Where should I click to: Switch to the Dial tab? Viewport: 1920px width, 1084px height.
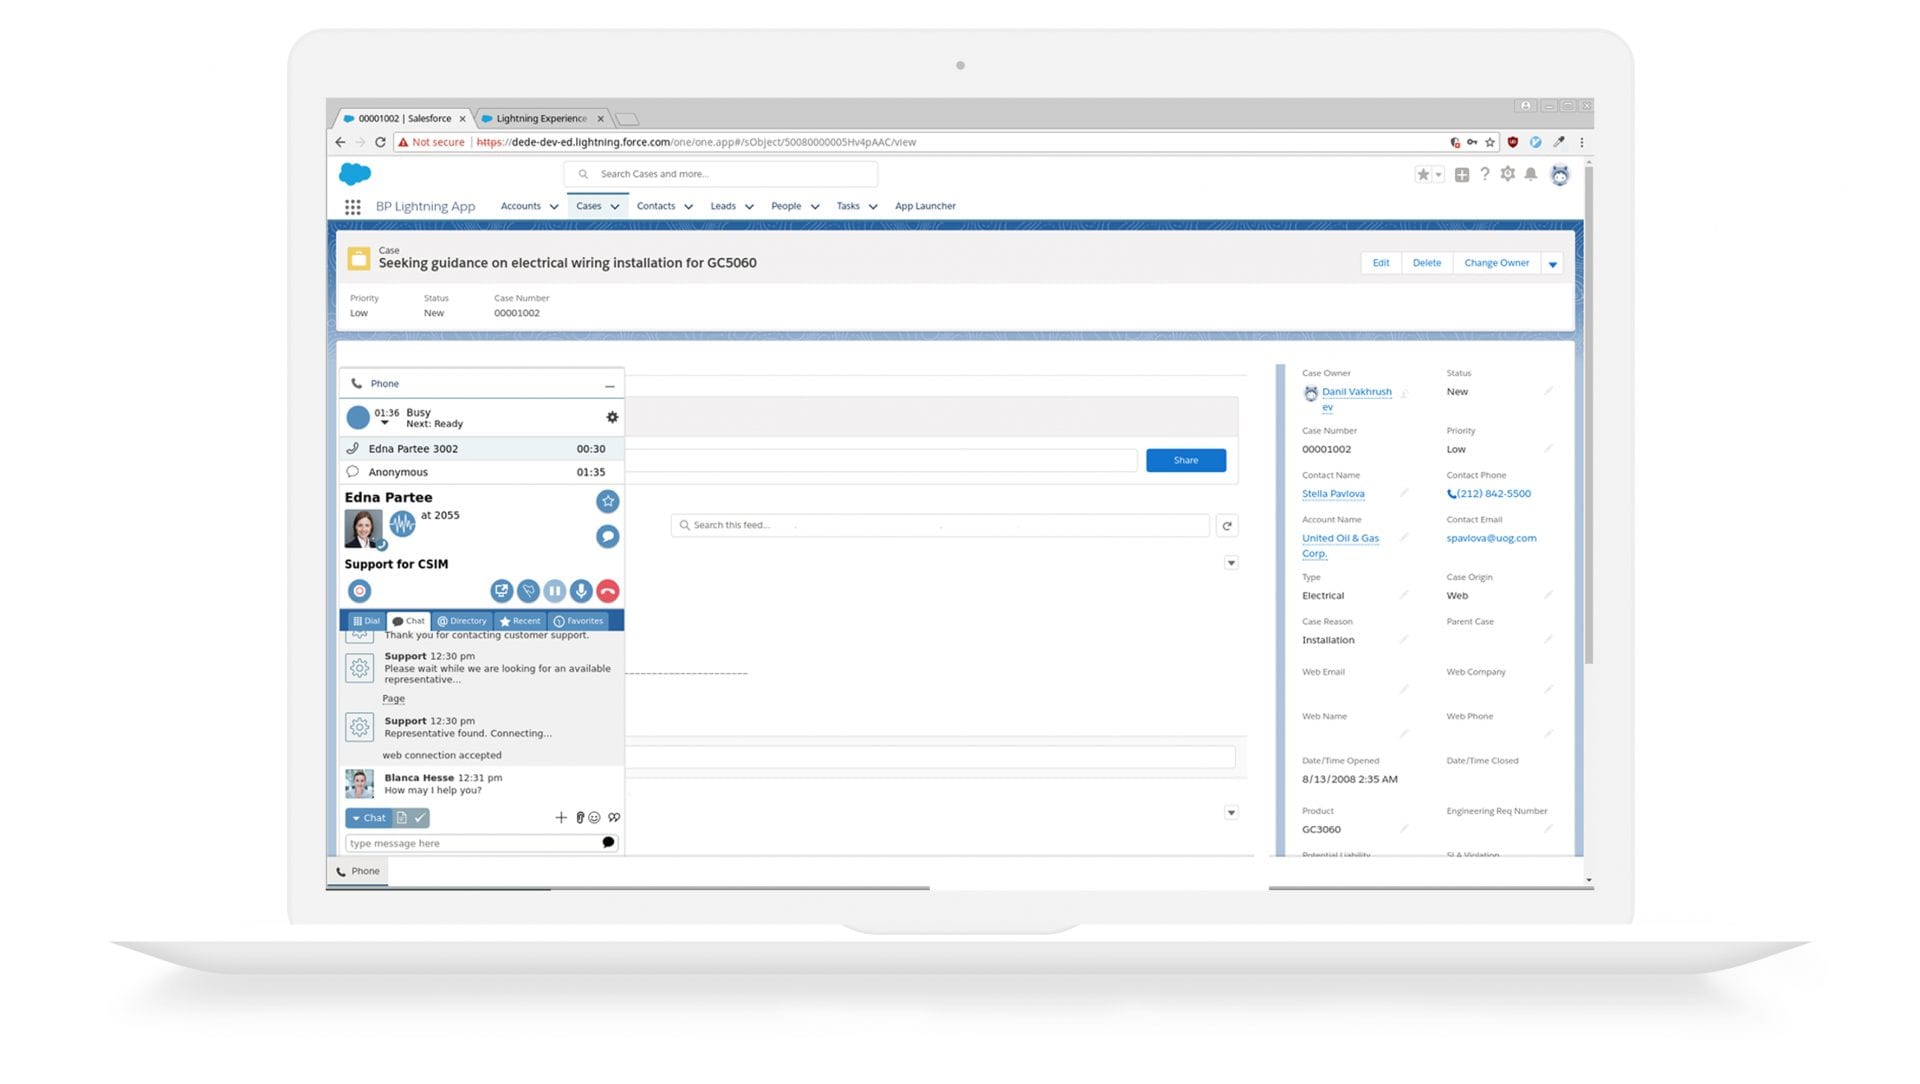tap(365, 621)
